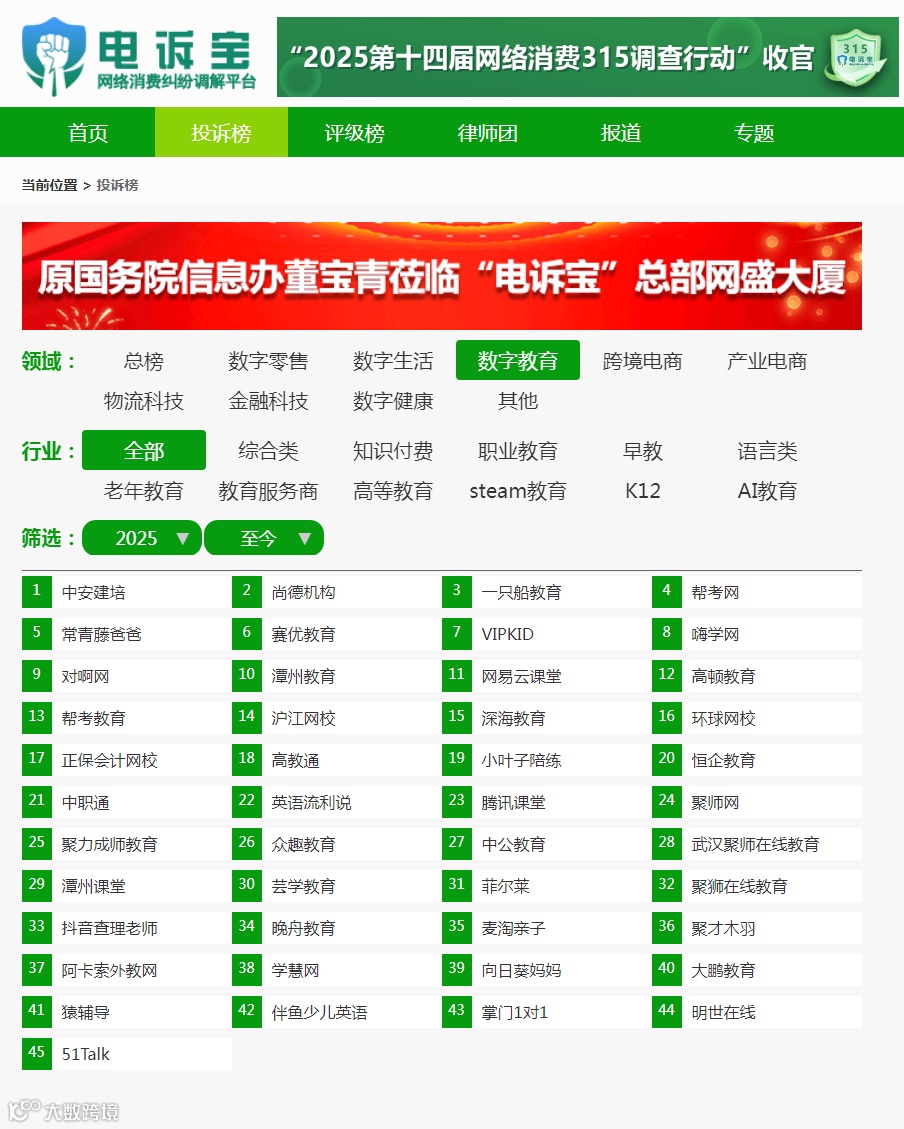Open rank 44 entry 明世在线

[757, 1012]
